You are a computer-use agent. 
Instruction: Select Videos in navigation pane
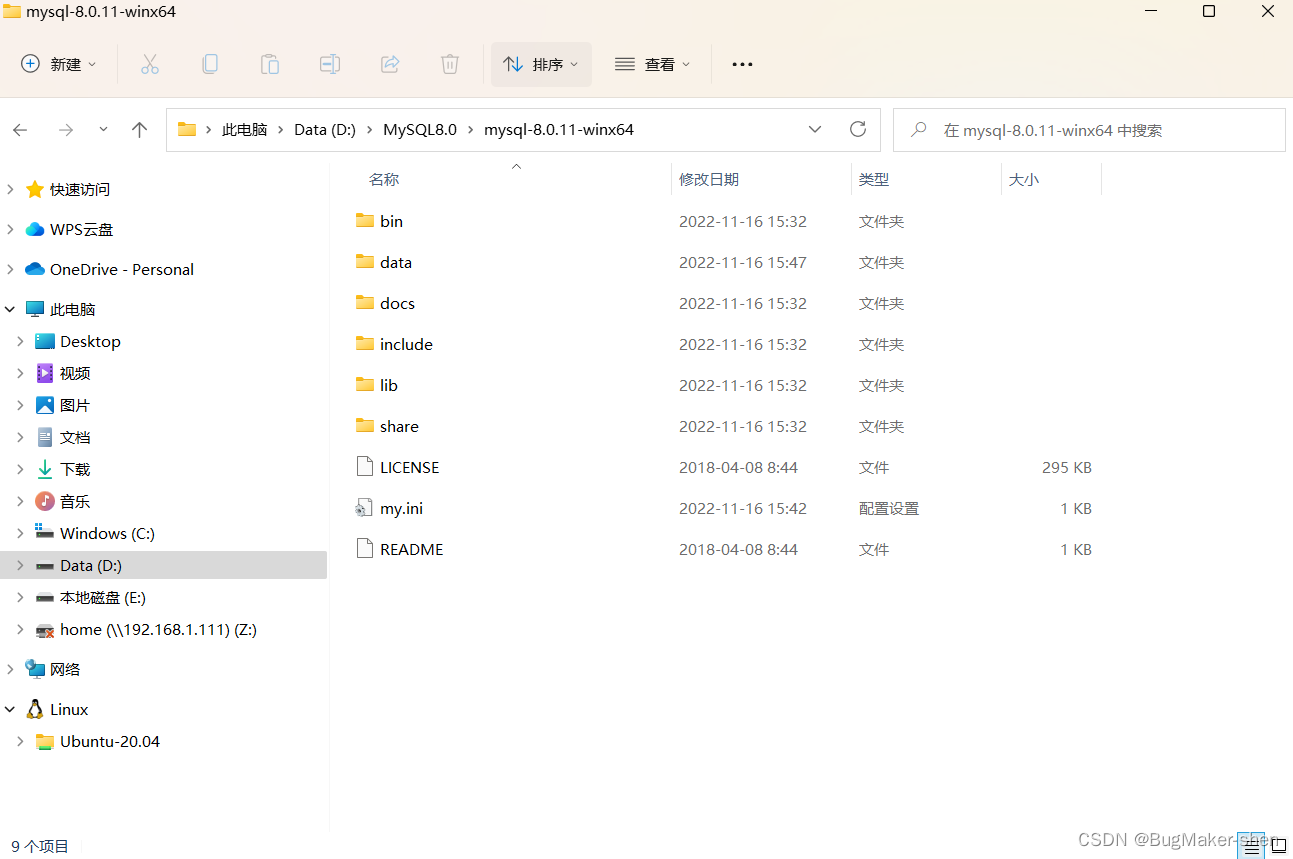click(75, 373)
